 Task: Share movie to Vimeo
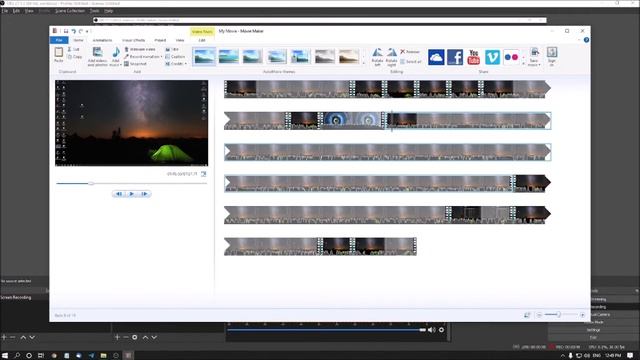click(x=492, y=57)
